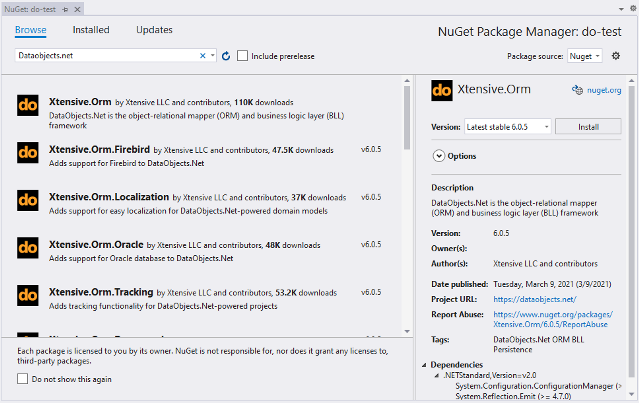Open the https://dataobjects.net/ project URL
639x403 pixels.
pos(535,299)
